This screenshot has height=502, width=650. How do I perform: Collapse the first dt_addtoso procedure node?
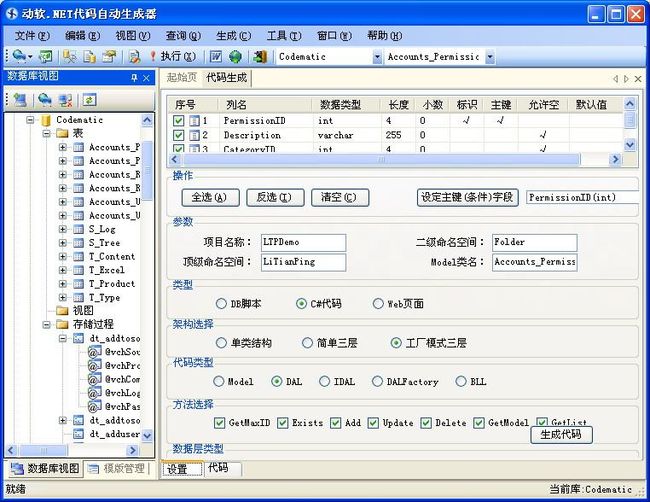[x=63, y=338]
